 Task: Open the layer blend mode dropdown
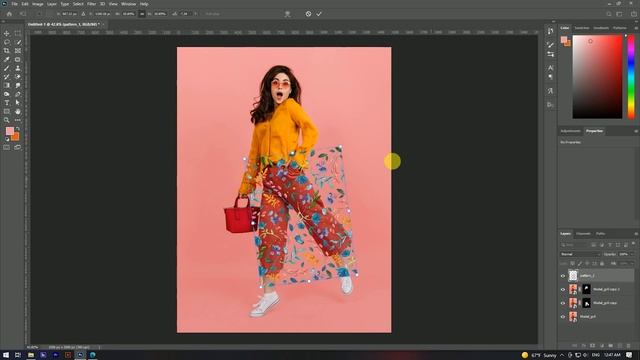(x=580, y=254)
